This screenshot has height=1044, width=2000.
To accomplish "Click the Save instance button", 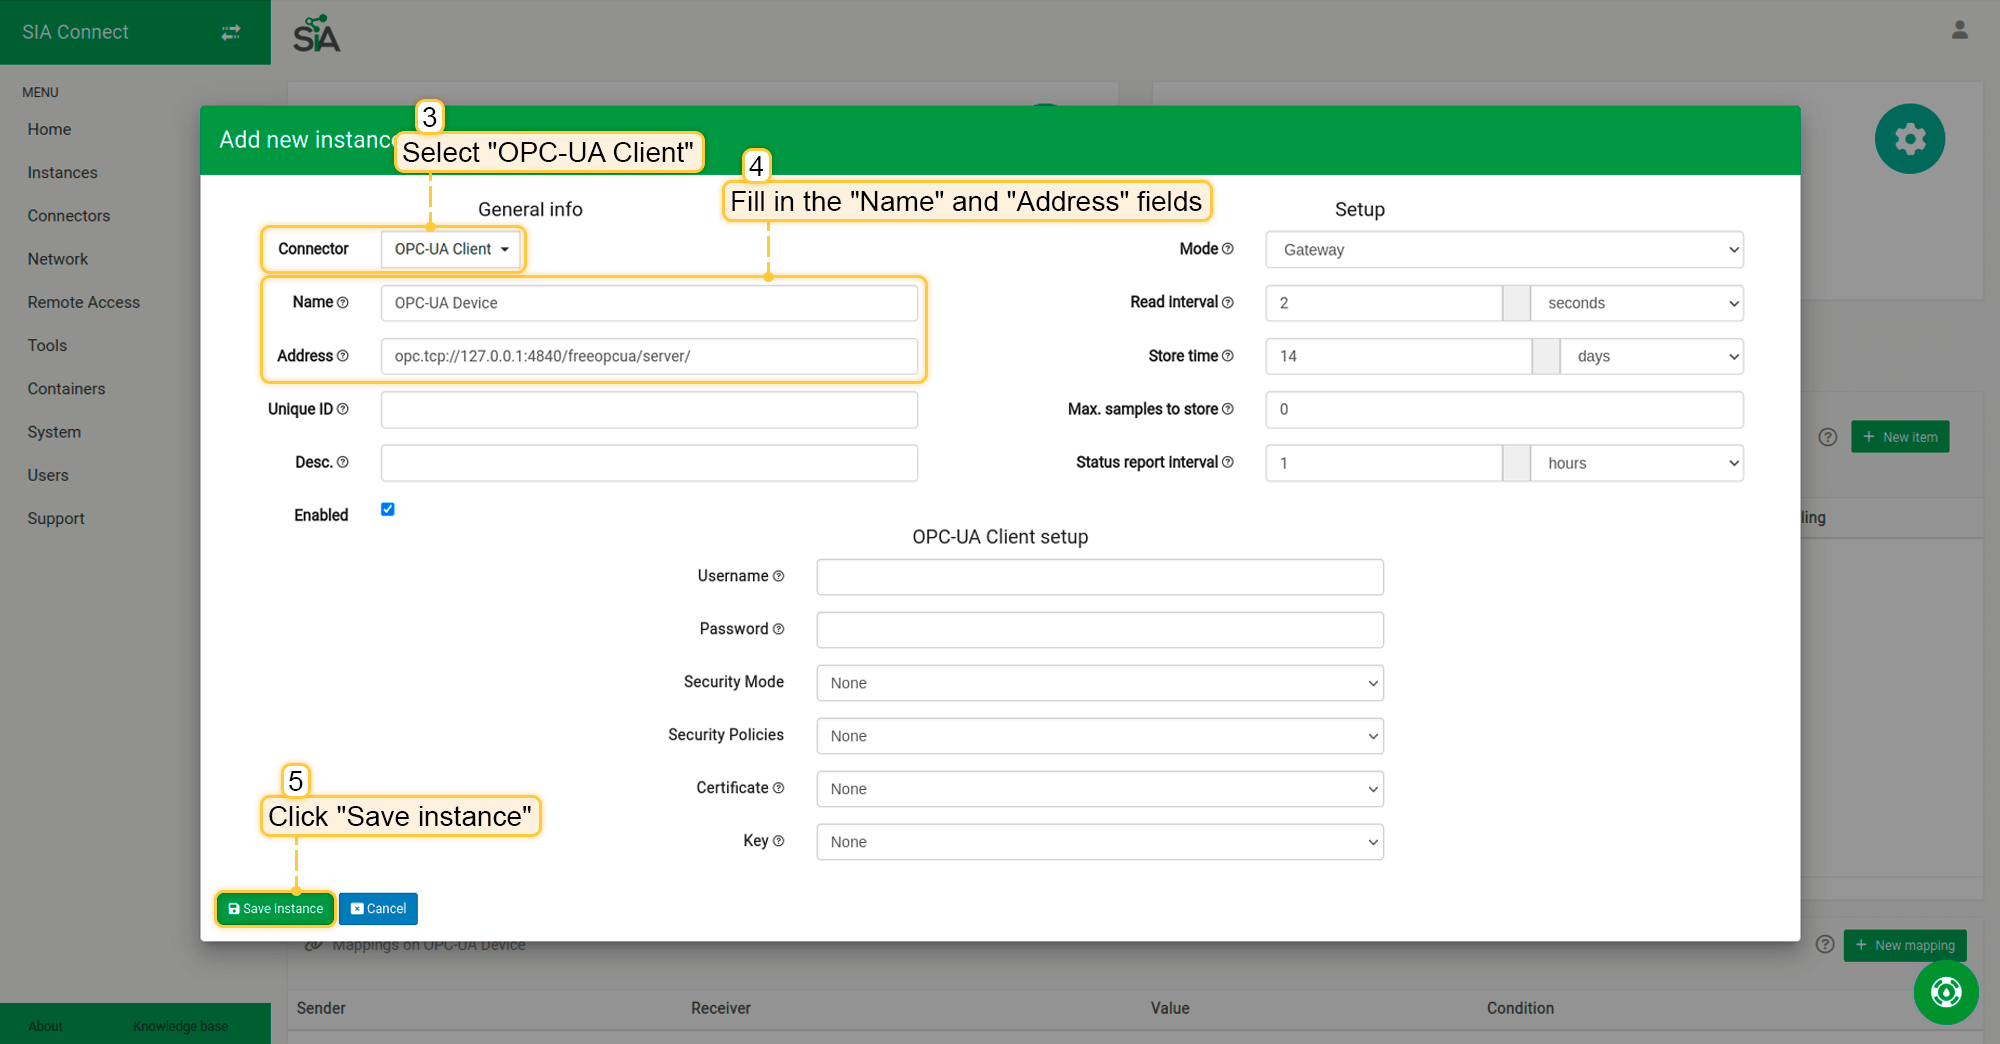I will (276, 909).
